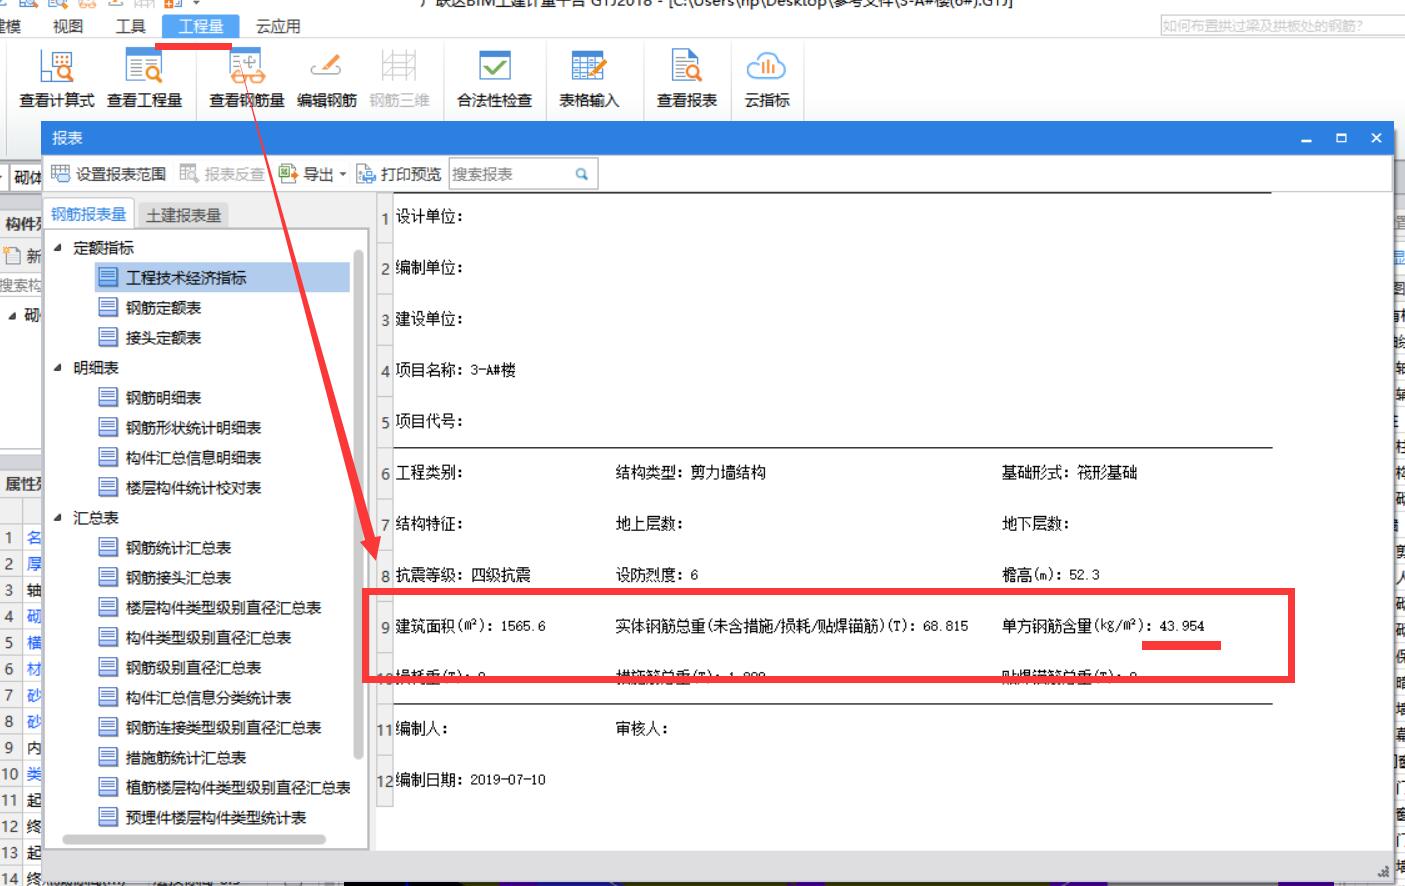Open 楼层构件类型级别直径汇总表 report

[210, 607]
